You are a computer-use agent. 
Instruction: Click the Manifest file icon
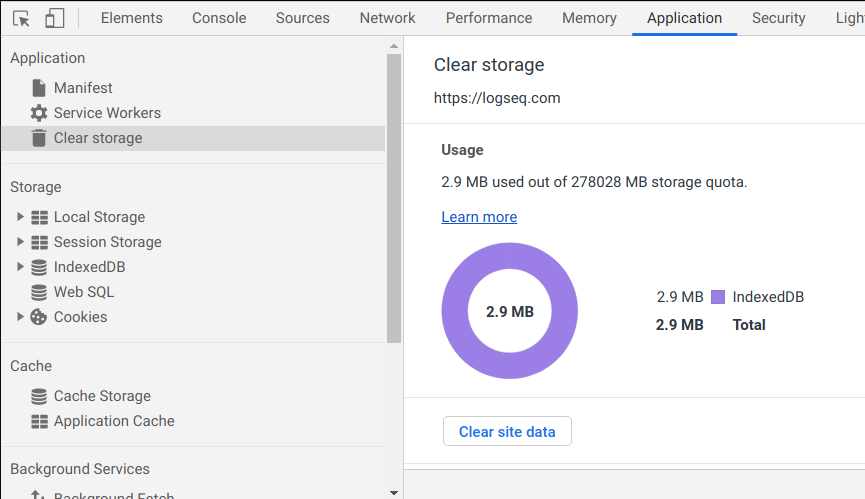(x=39, y=88)
